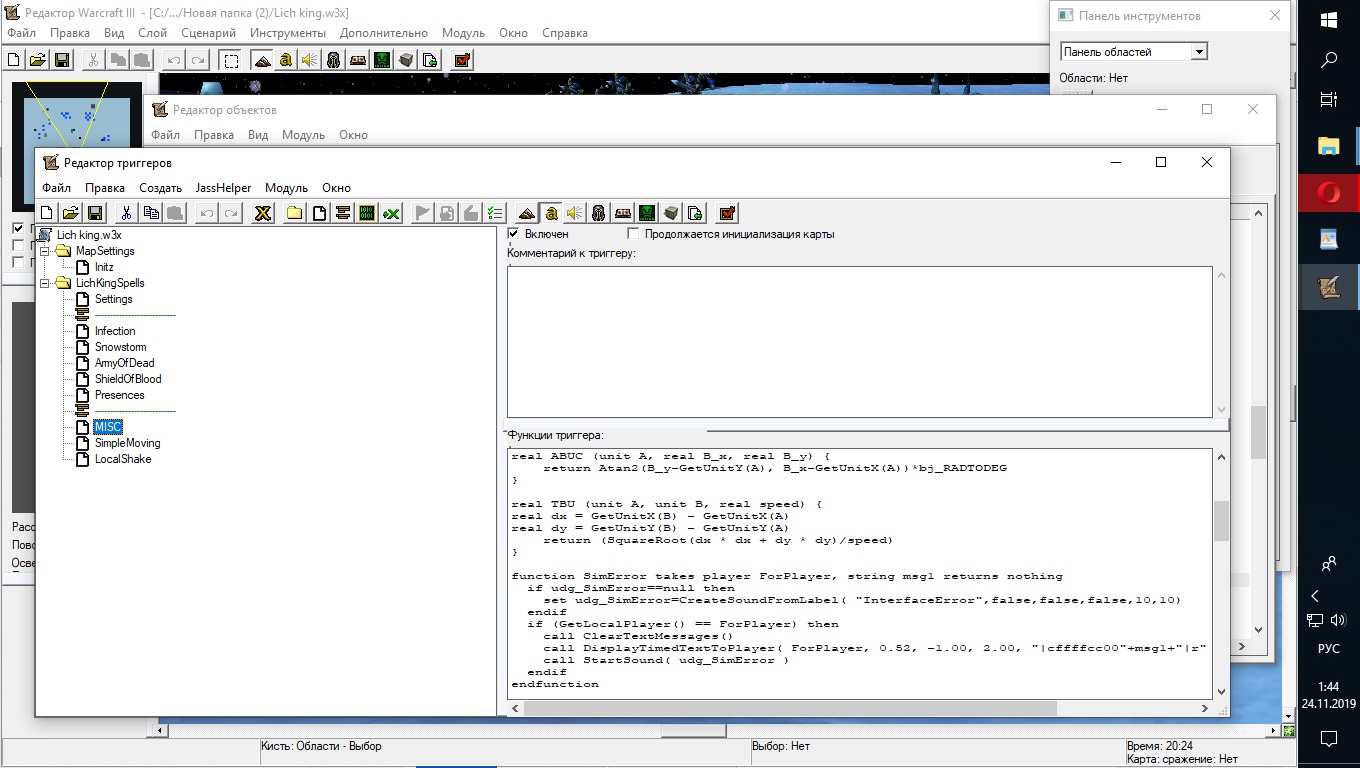Open Terrain Editor from Trigger Editor toolbar
This screenshot has height=768, width=1360.
click(x=526, y=213)
